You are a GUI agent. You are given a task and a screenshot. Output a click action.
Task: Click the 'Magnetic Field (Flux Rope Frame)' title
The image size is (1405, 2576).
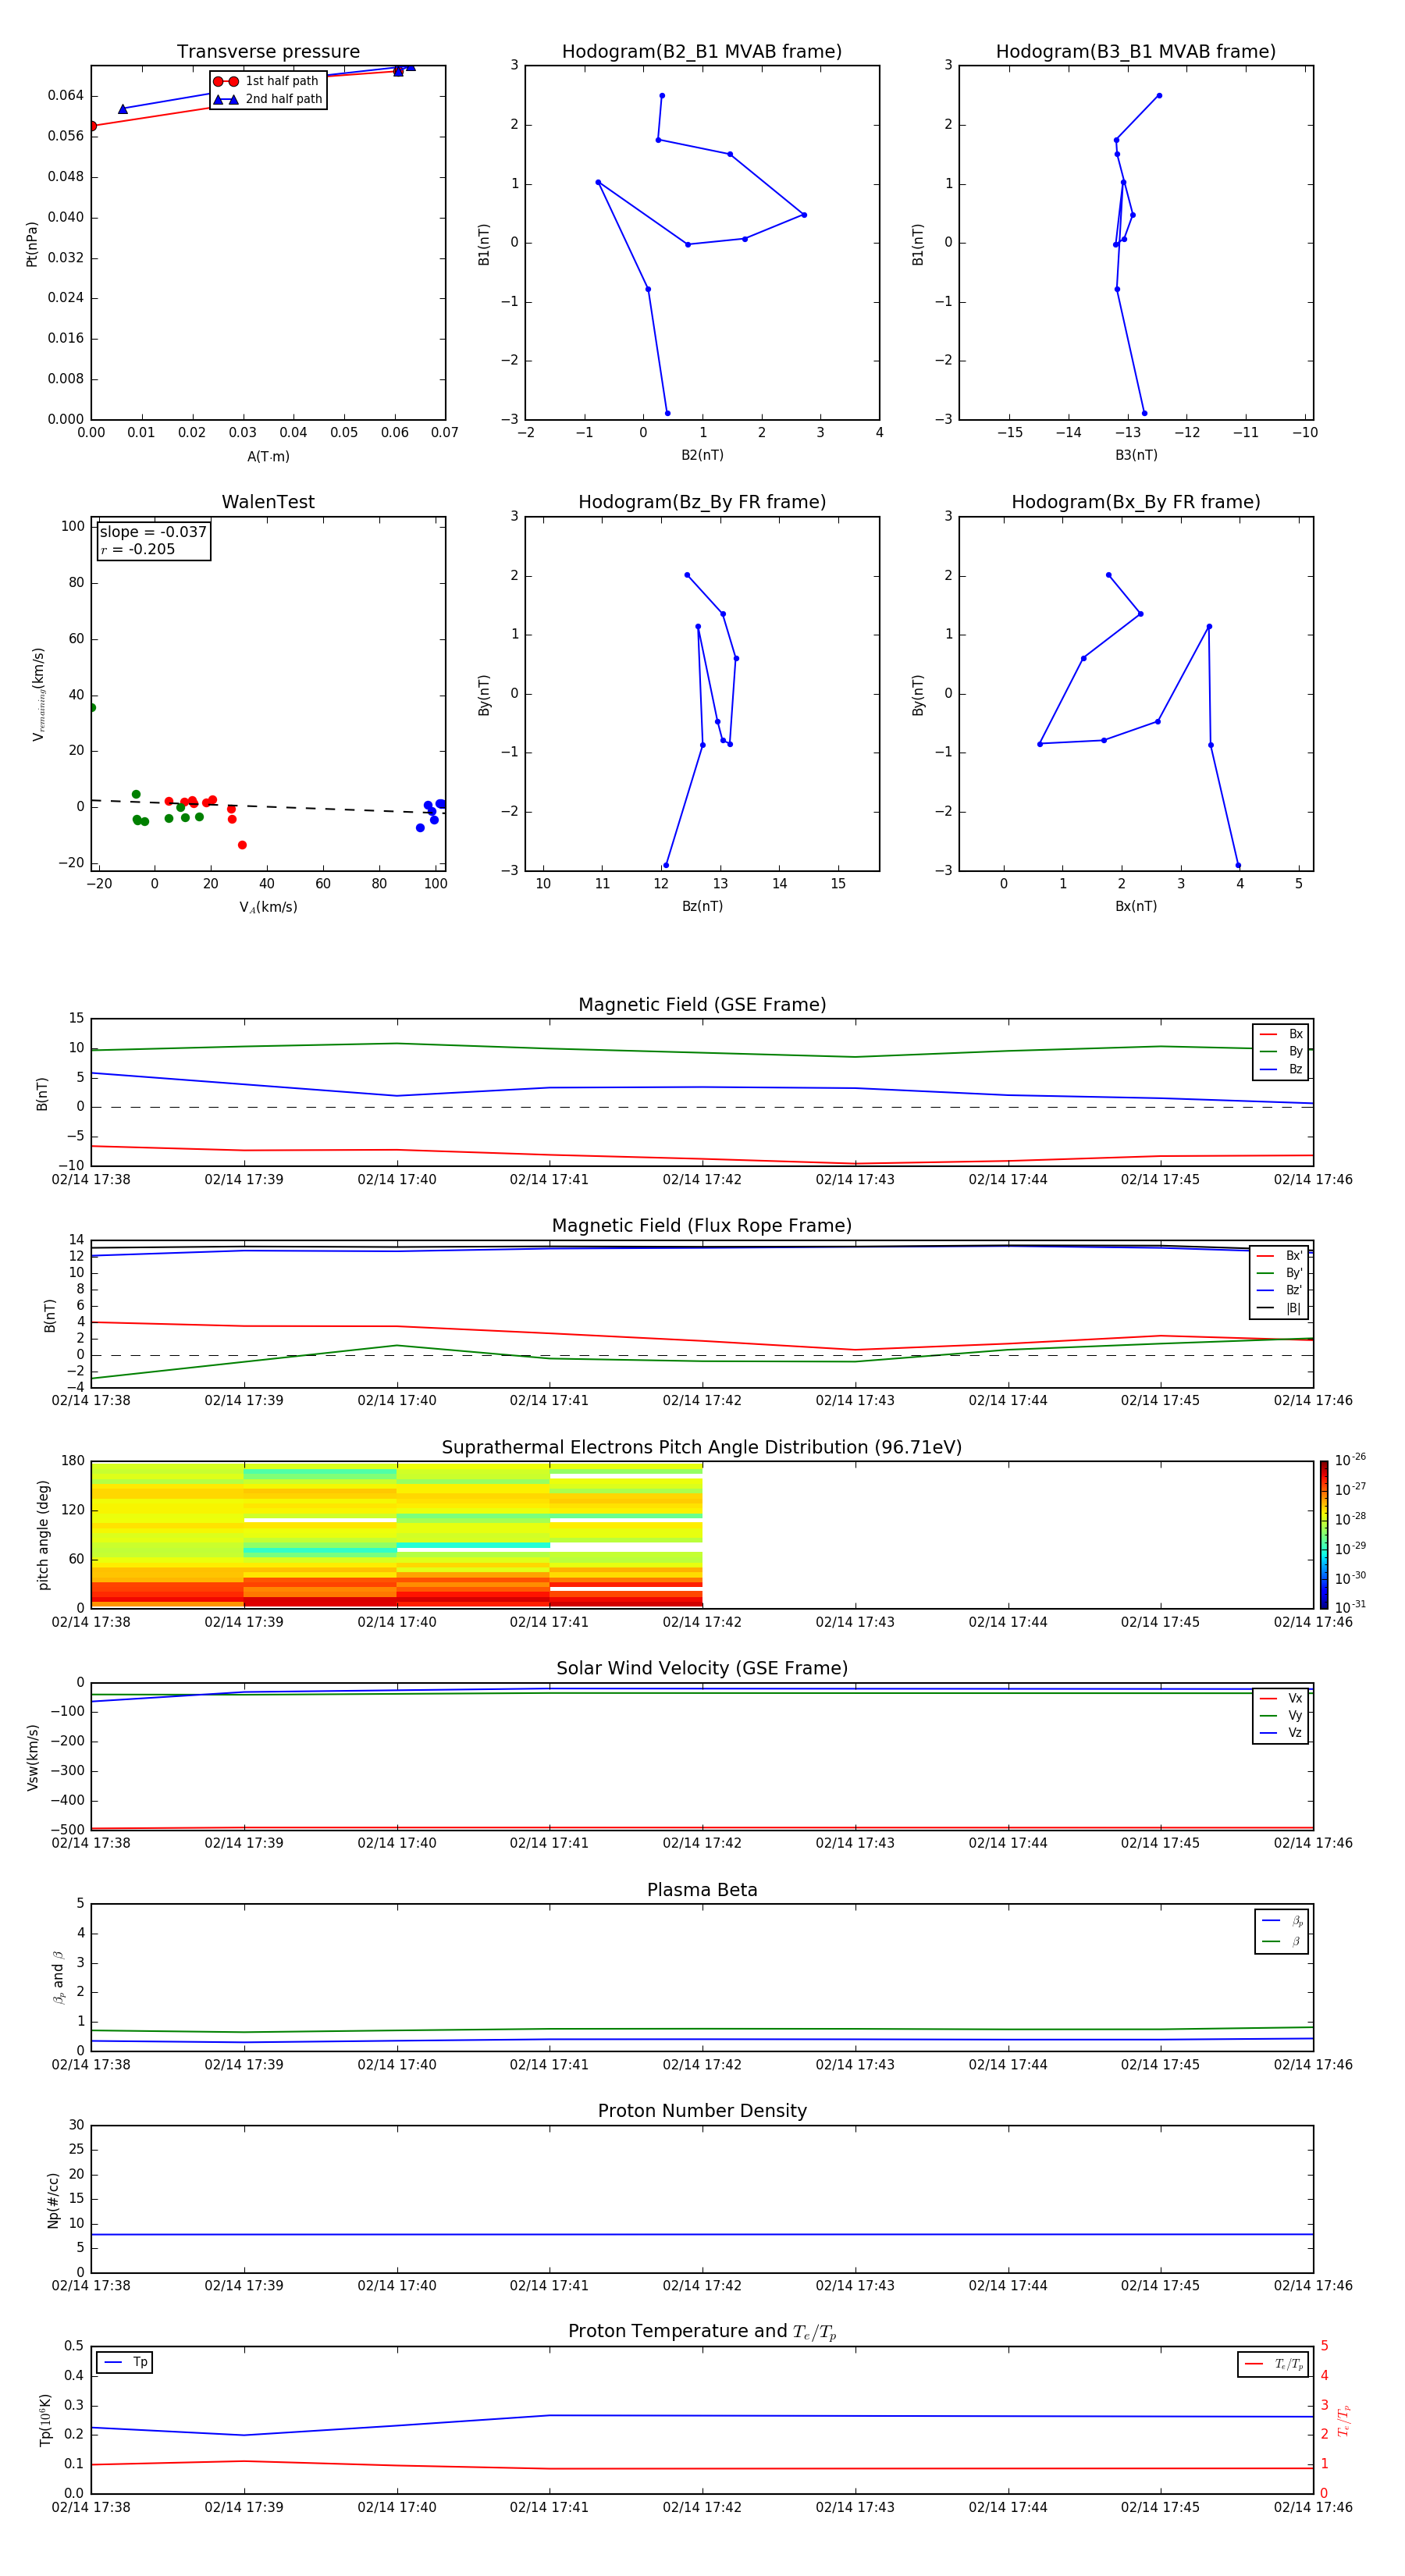pos(702,1226)
